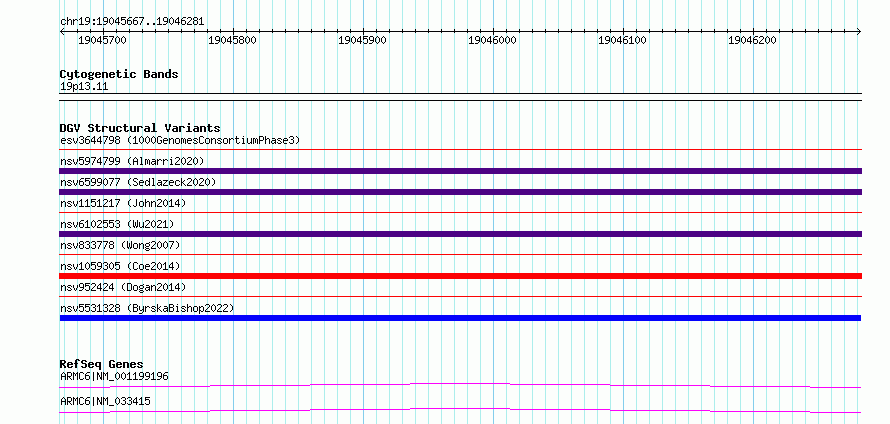
Task: Click the thin red line under nsv952424
Action: [460, 297]
